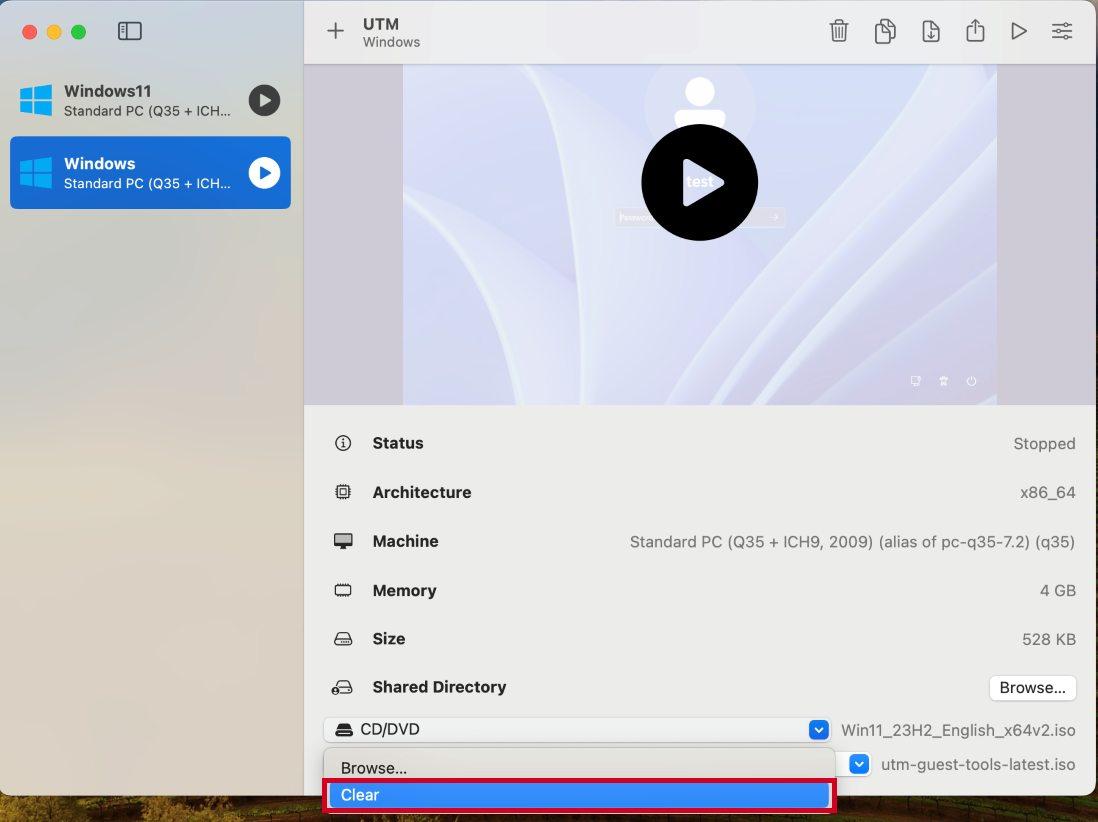Click Browse button for Shared Directory

[x=1032, y=688]
